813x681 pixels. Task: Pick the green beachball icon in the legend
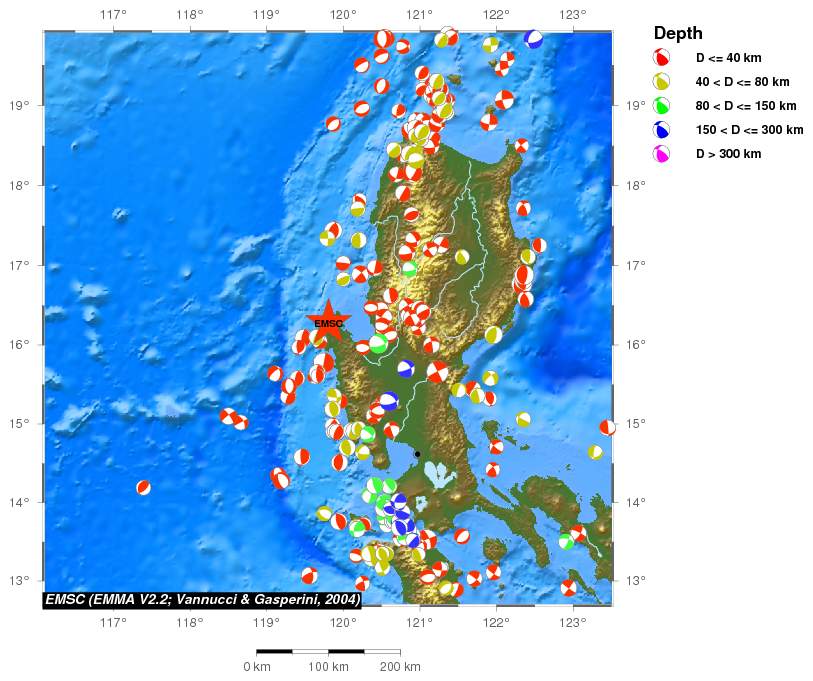click(x=661, y=106)
